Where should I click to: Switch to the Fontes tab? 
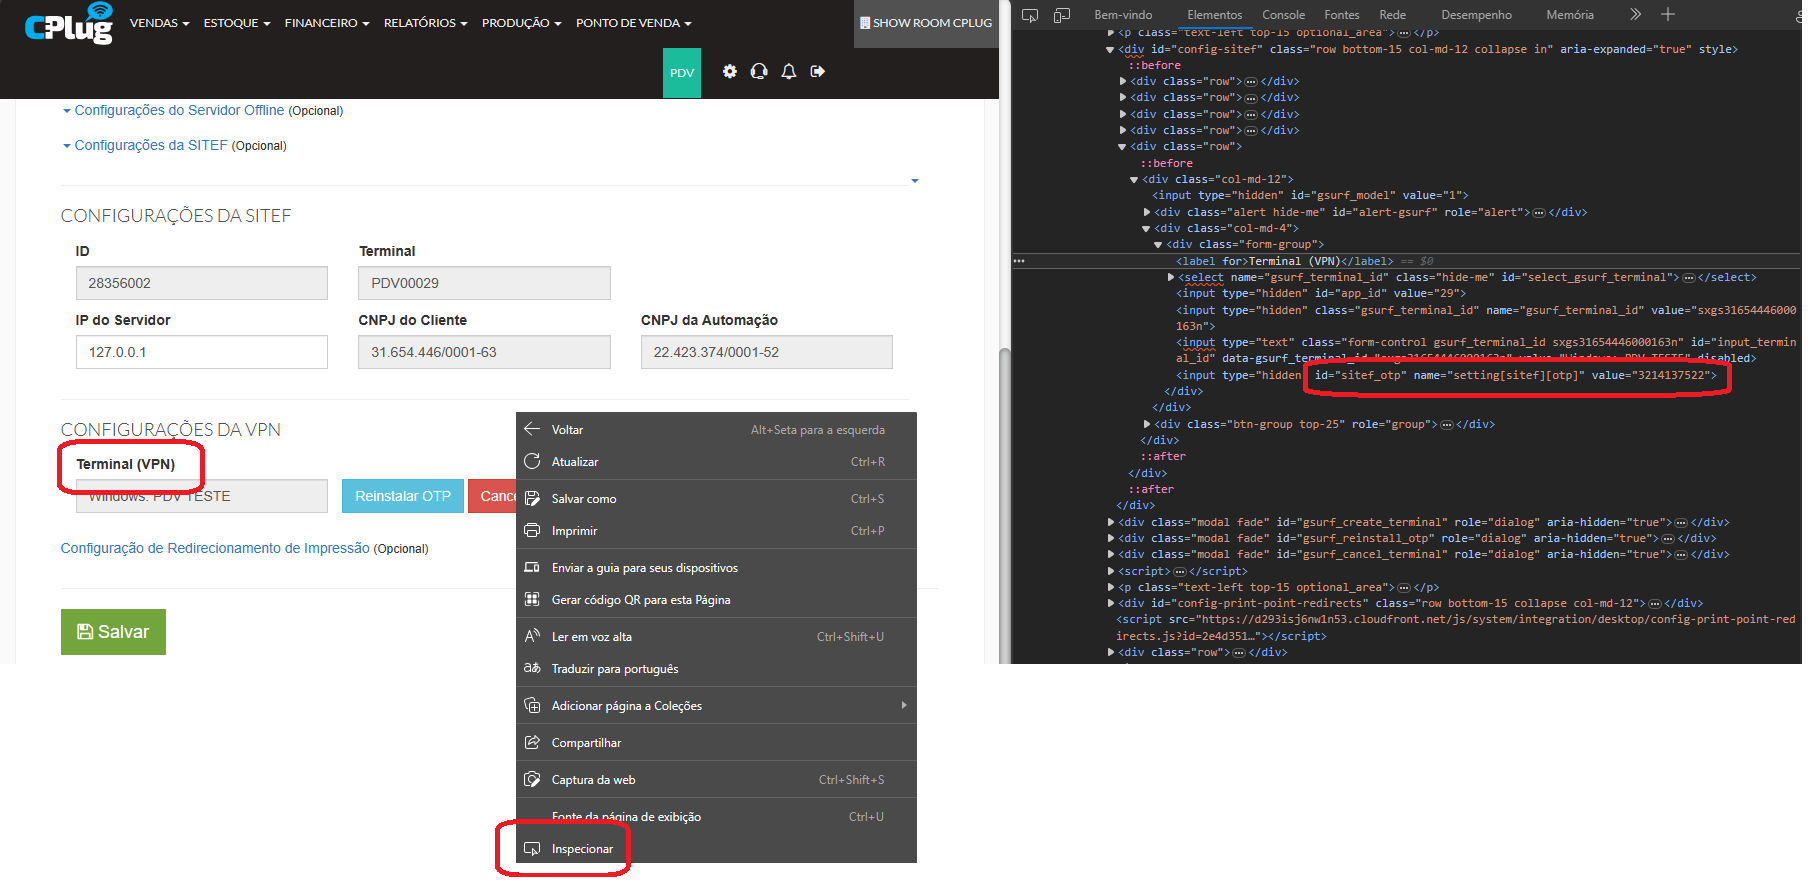tap(1342, 15)
